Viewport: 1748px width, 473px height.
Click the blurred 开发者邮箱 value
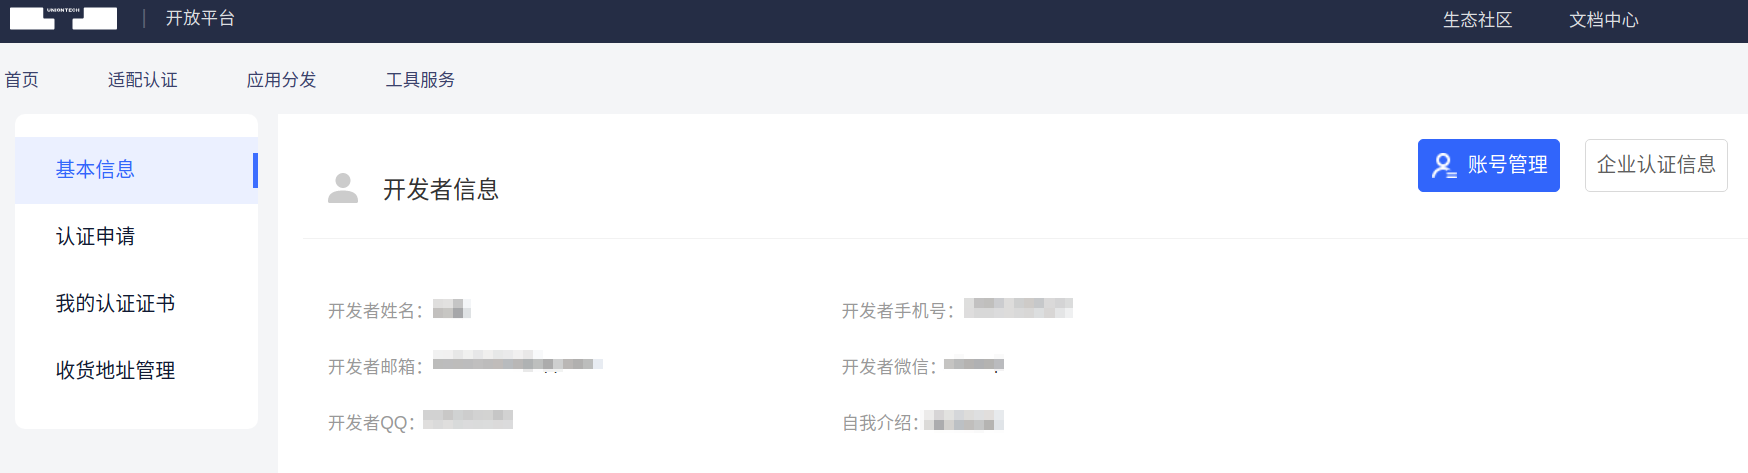click(518, 362)
